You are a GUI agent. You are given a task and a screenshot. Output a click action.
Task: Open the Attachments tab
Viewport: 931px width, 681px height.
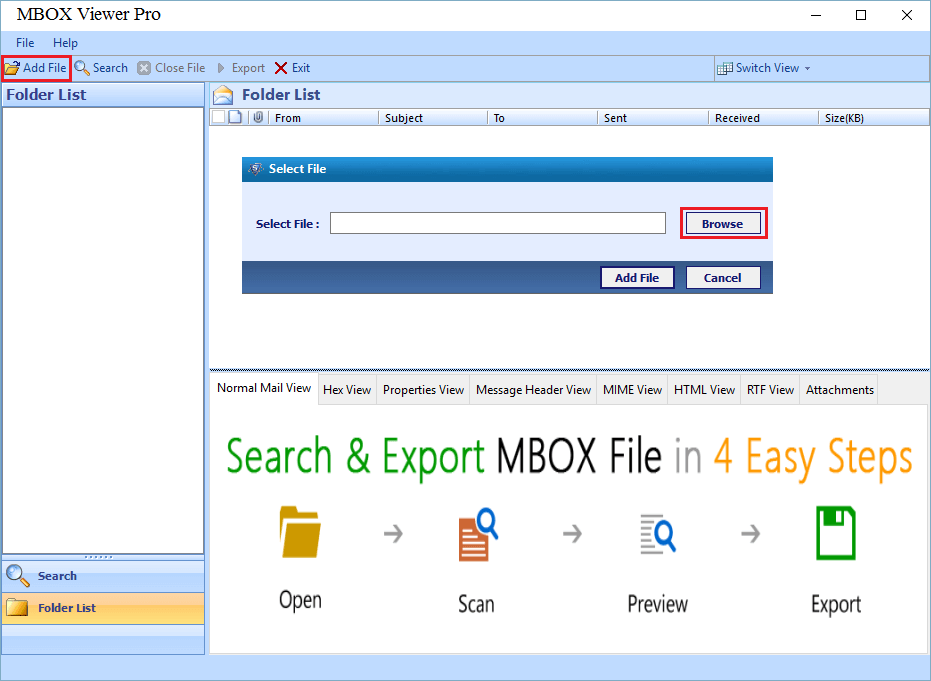(839, 390)
